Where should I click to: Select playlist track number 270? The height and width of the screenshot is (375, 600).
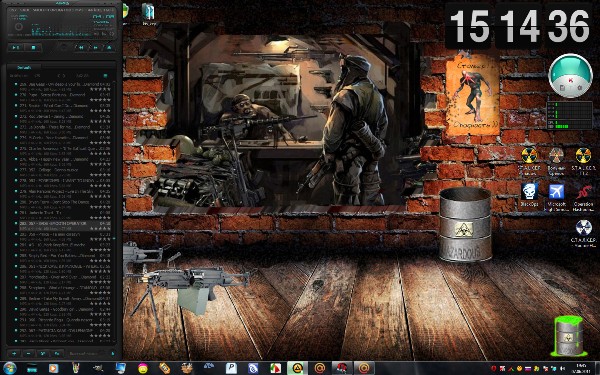pyautogui.click(x=65, y=97)
